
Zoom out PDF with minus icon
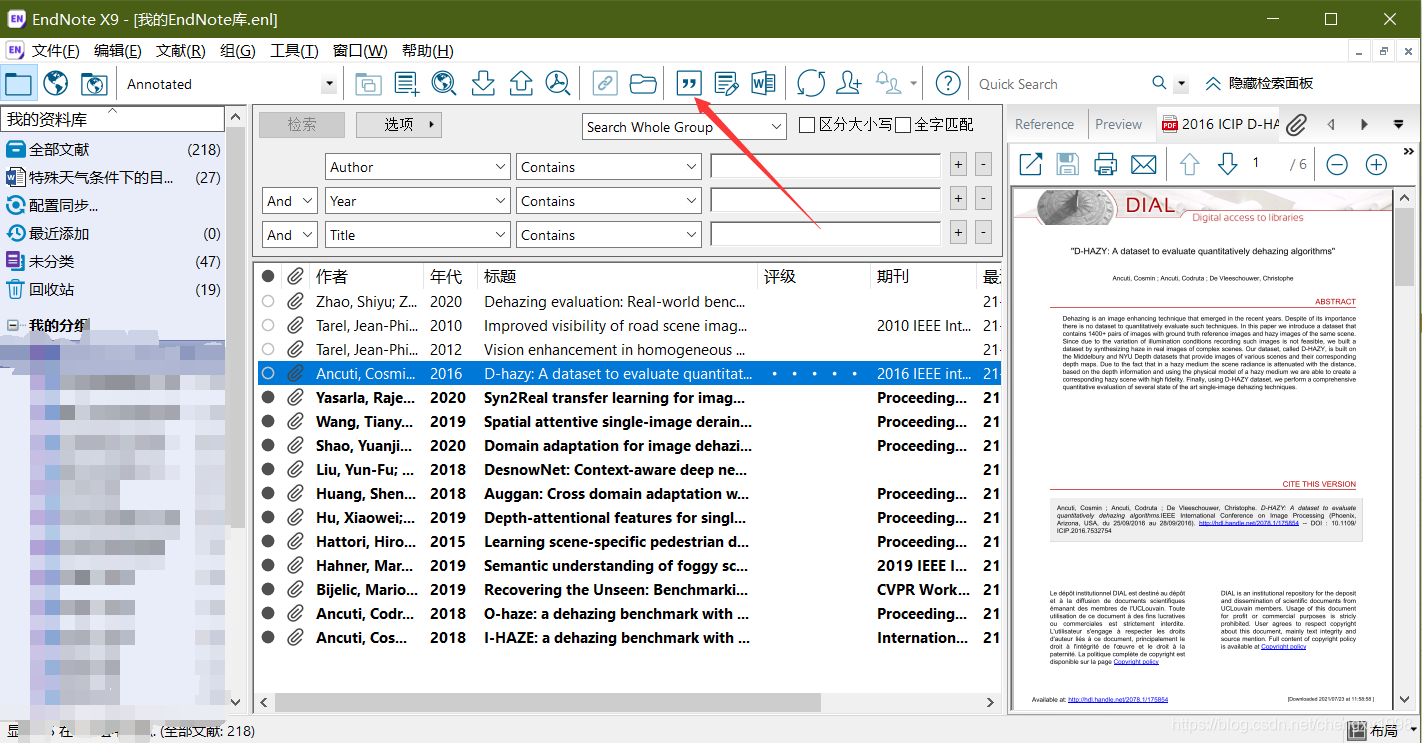[1337, 165]
